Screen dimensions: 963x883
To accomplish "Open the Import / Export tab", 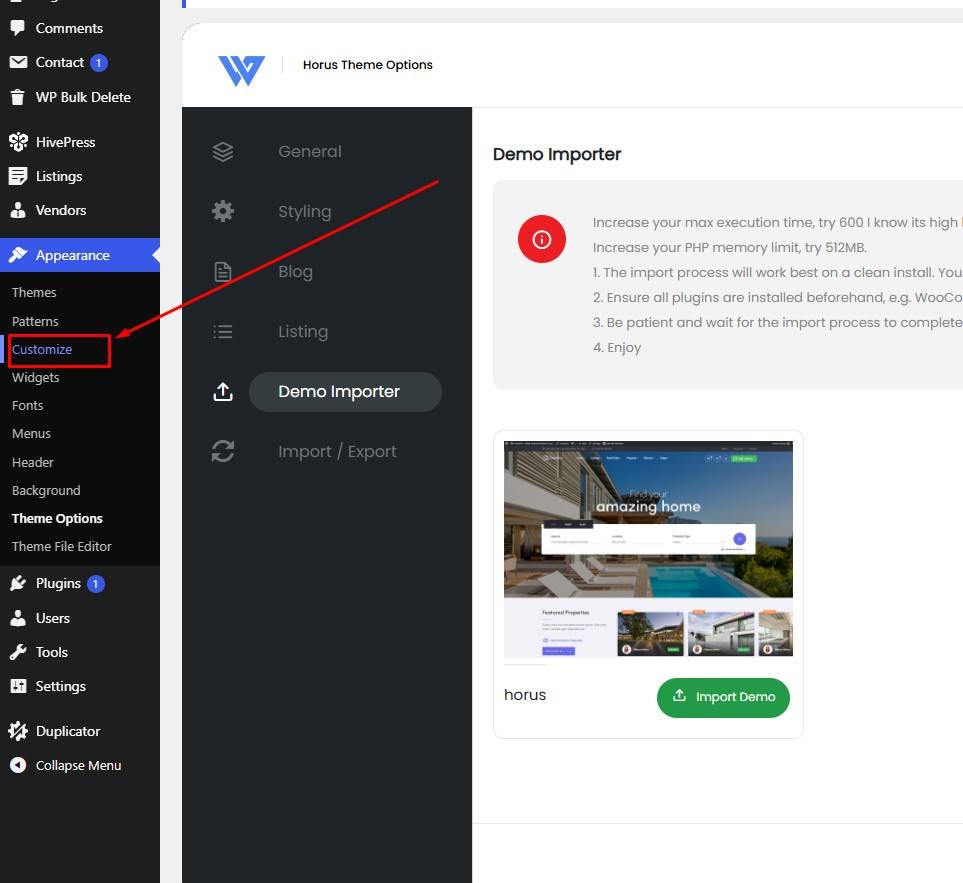I will [337, 451].
